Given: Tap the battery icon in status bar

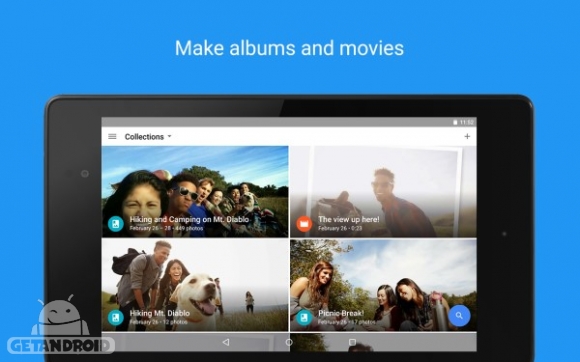Looking at the screenshot, I should [x=455, y=122].
